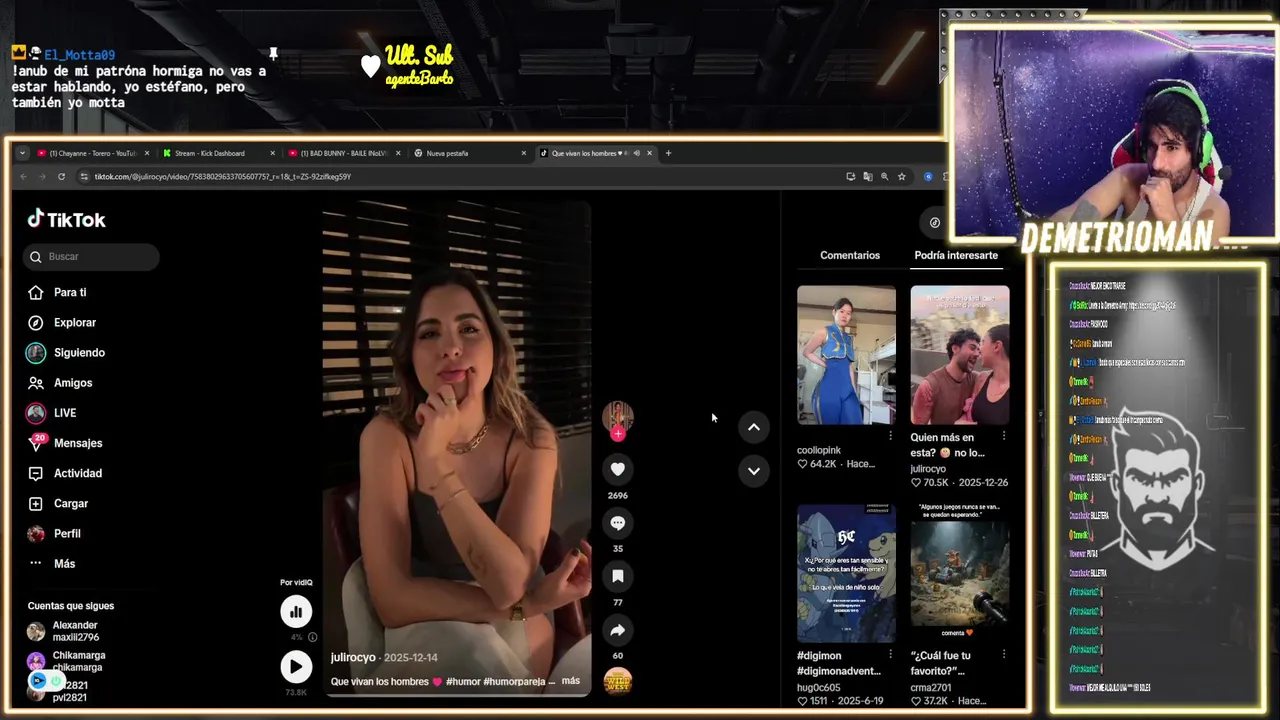
Task: Open the comments bubble icon
Action: coord(617,523)
